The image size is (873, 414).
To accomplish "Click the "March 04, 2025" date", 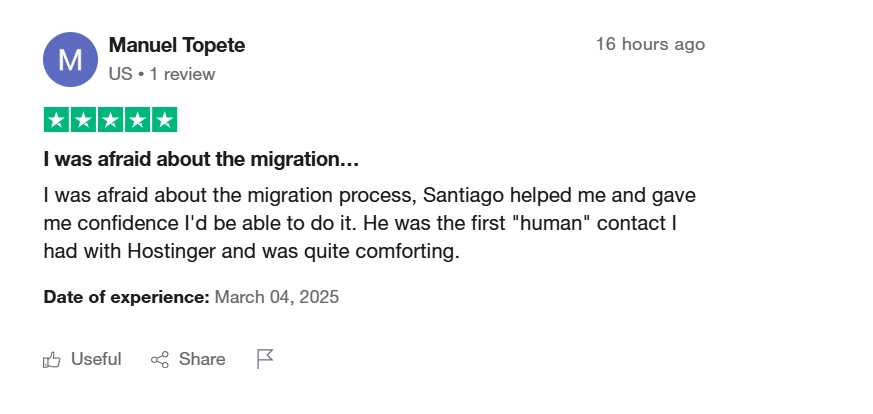I will click(x=277, y=297).
